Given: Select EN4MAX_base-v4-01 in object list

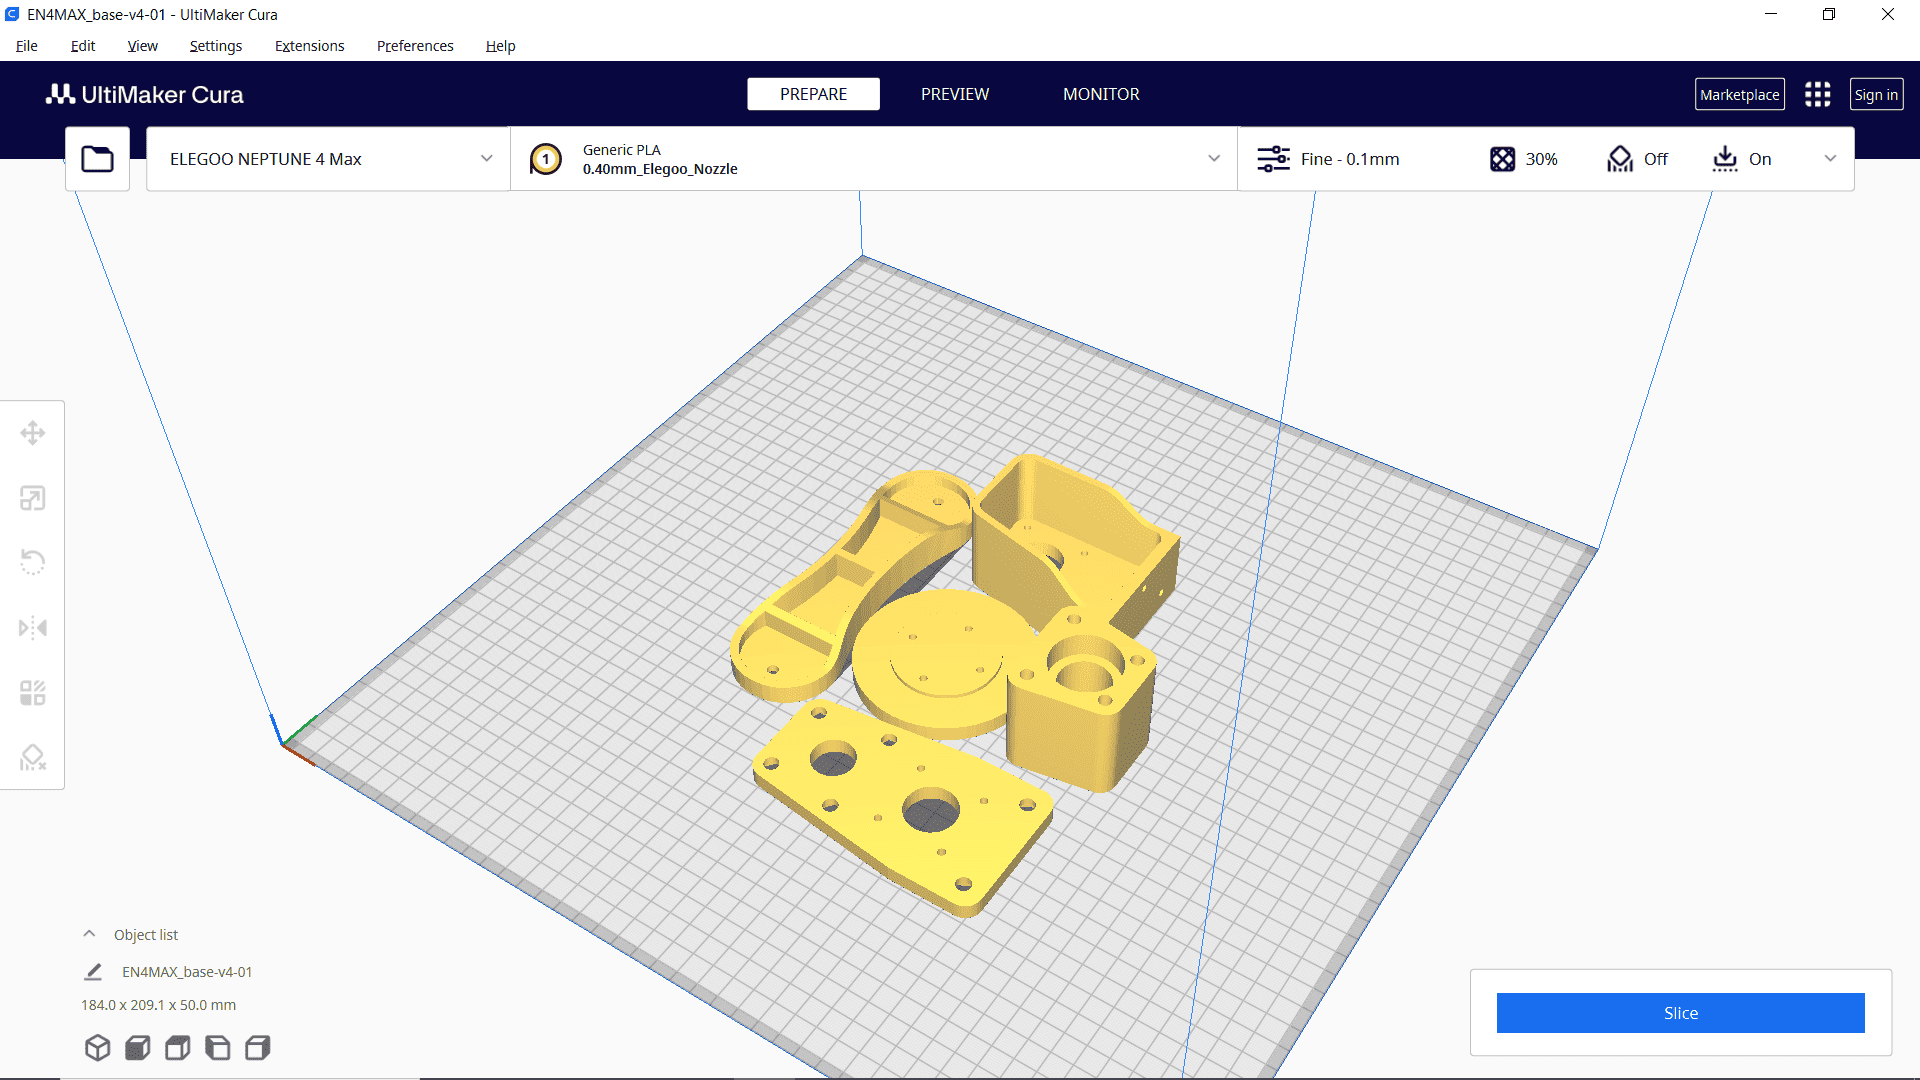Looking at the screenshot, I should click(x=187, y=972).
